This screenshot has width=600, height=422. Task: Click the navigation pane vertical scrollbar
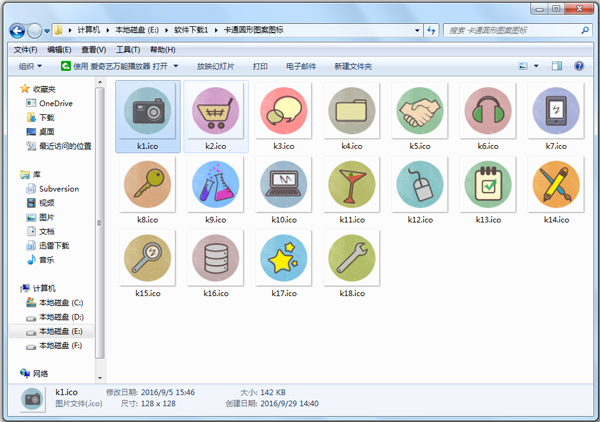(98, 220)
